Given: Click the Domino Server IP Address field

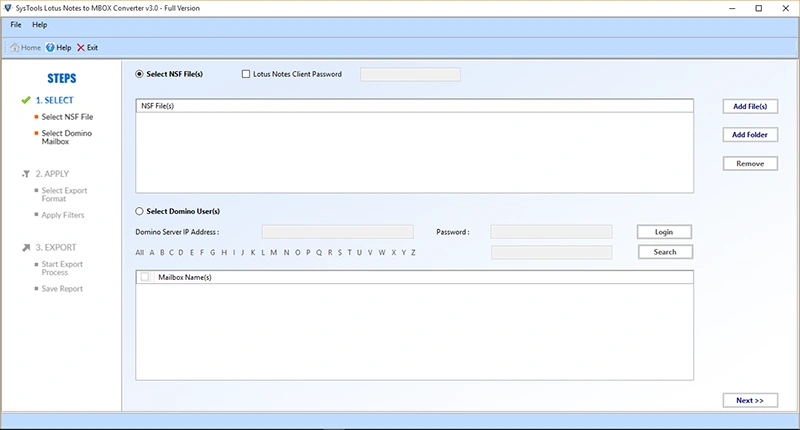Looking at the screenshot, I should (338, 232).
